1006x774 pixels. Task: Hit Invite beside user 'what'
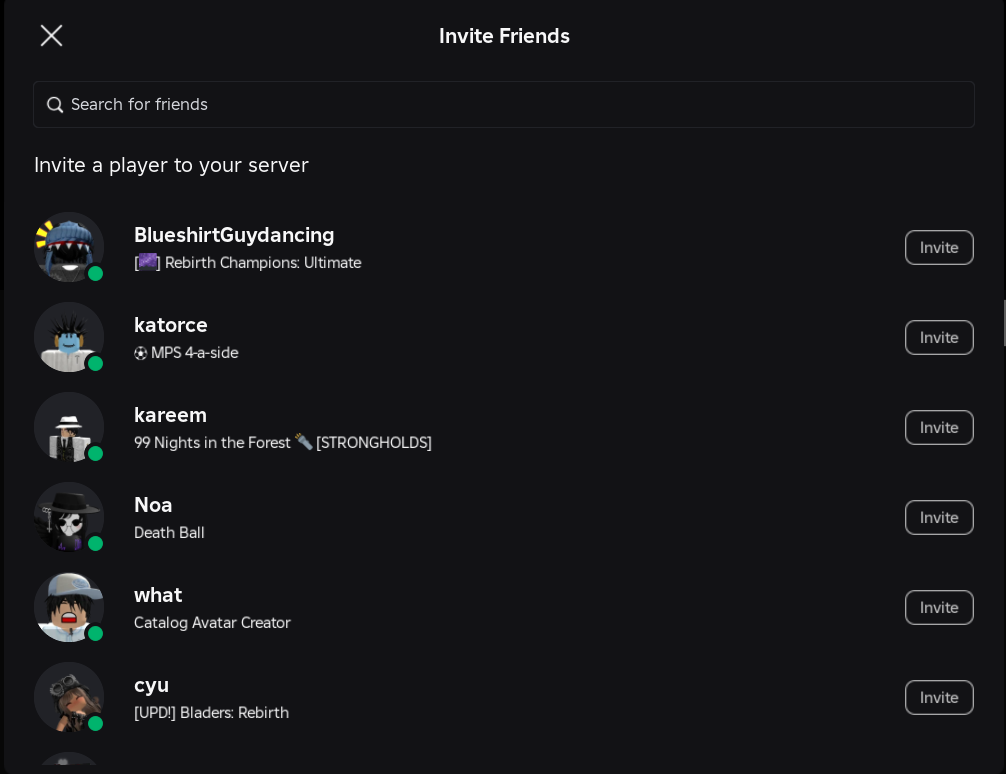point(939,608)
